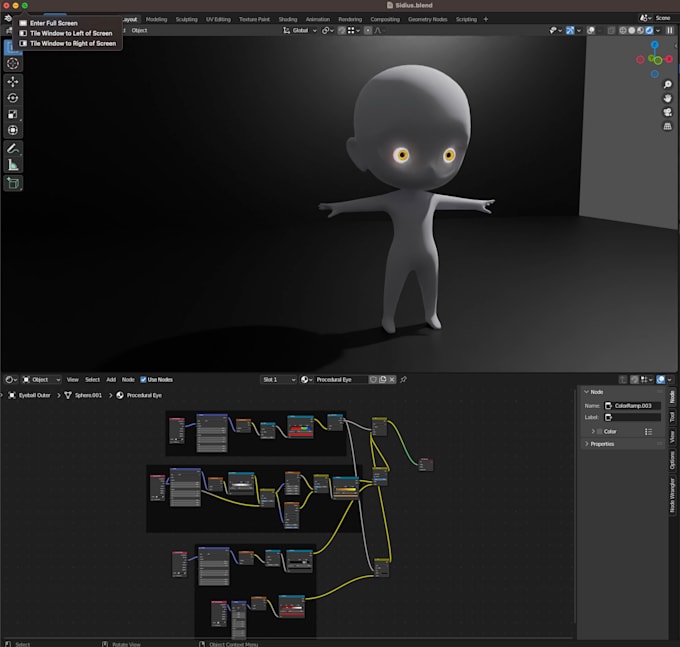Open the Slot 1 material slot dropdown
This screenshot has height=647, width=680.
[x=279, y=380]
